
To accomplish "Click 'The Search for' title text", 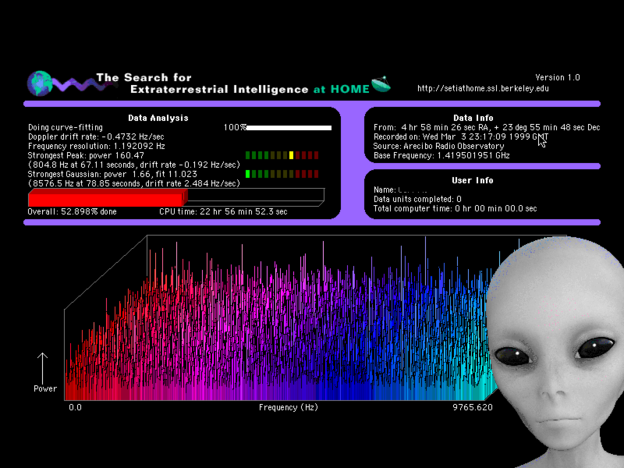I will point(144,77).
